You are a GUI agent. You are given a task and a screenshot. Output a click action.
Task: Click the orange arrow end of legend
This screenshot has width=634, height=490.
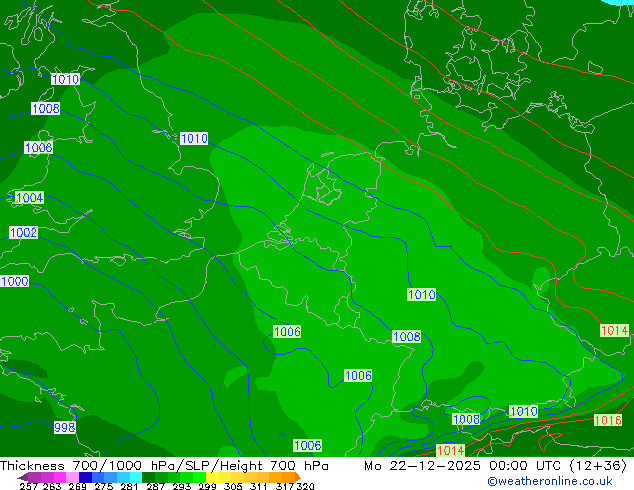pos(298,477)
